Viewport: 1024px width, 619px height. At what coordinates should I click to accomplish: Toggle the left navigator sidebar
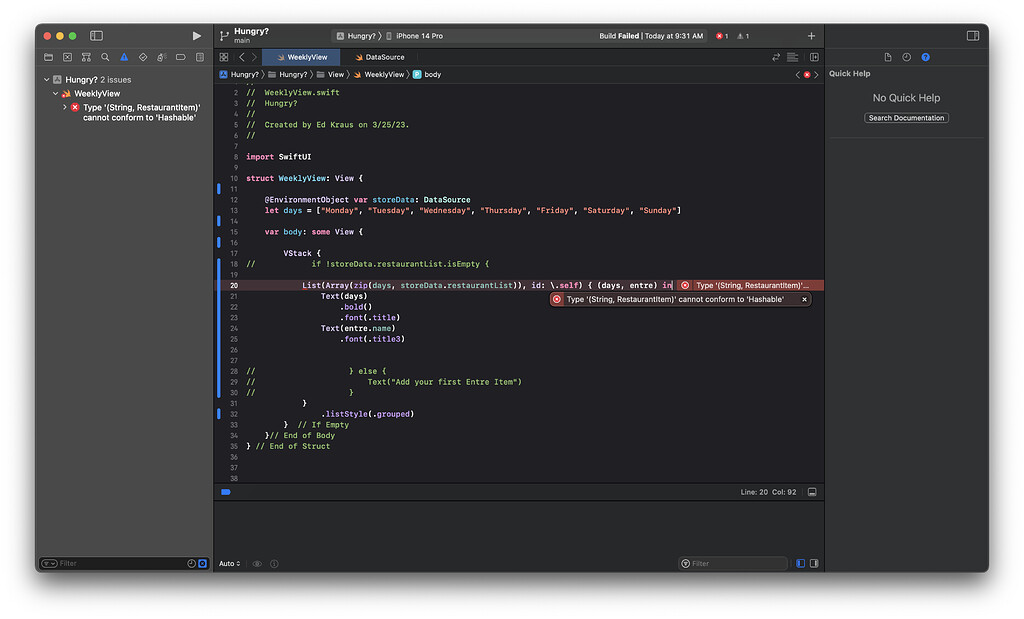pyautogui.click(x=96, y=36)
